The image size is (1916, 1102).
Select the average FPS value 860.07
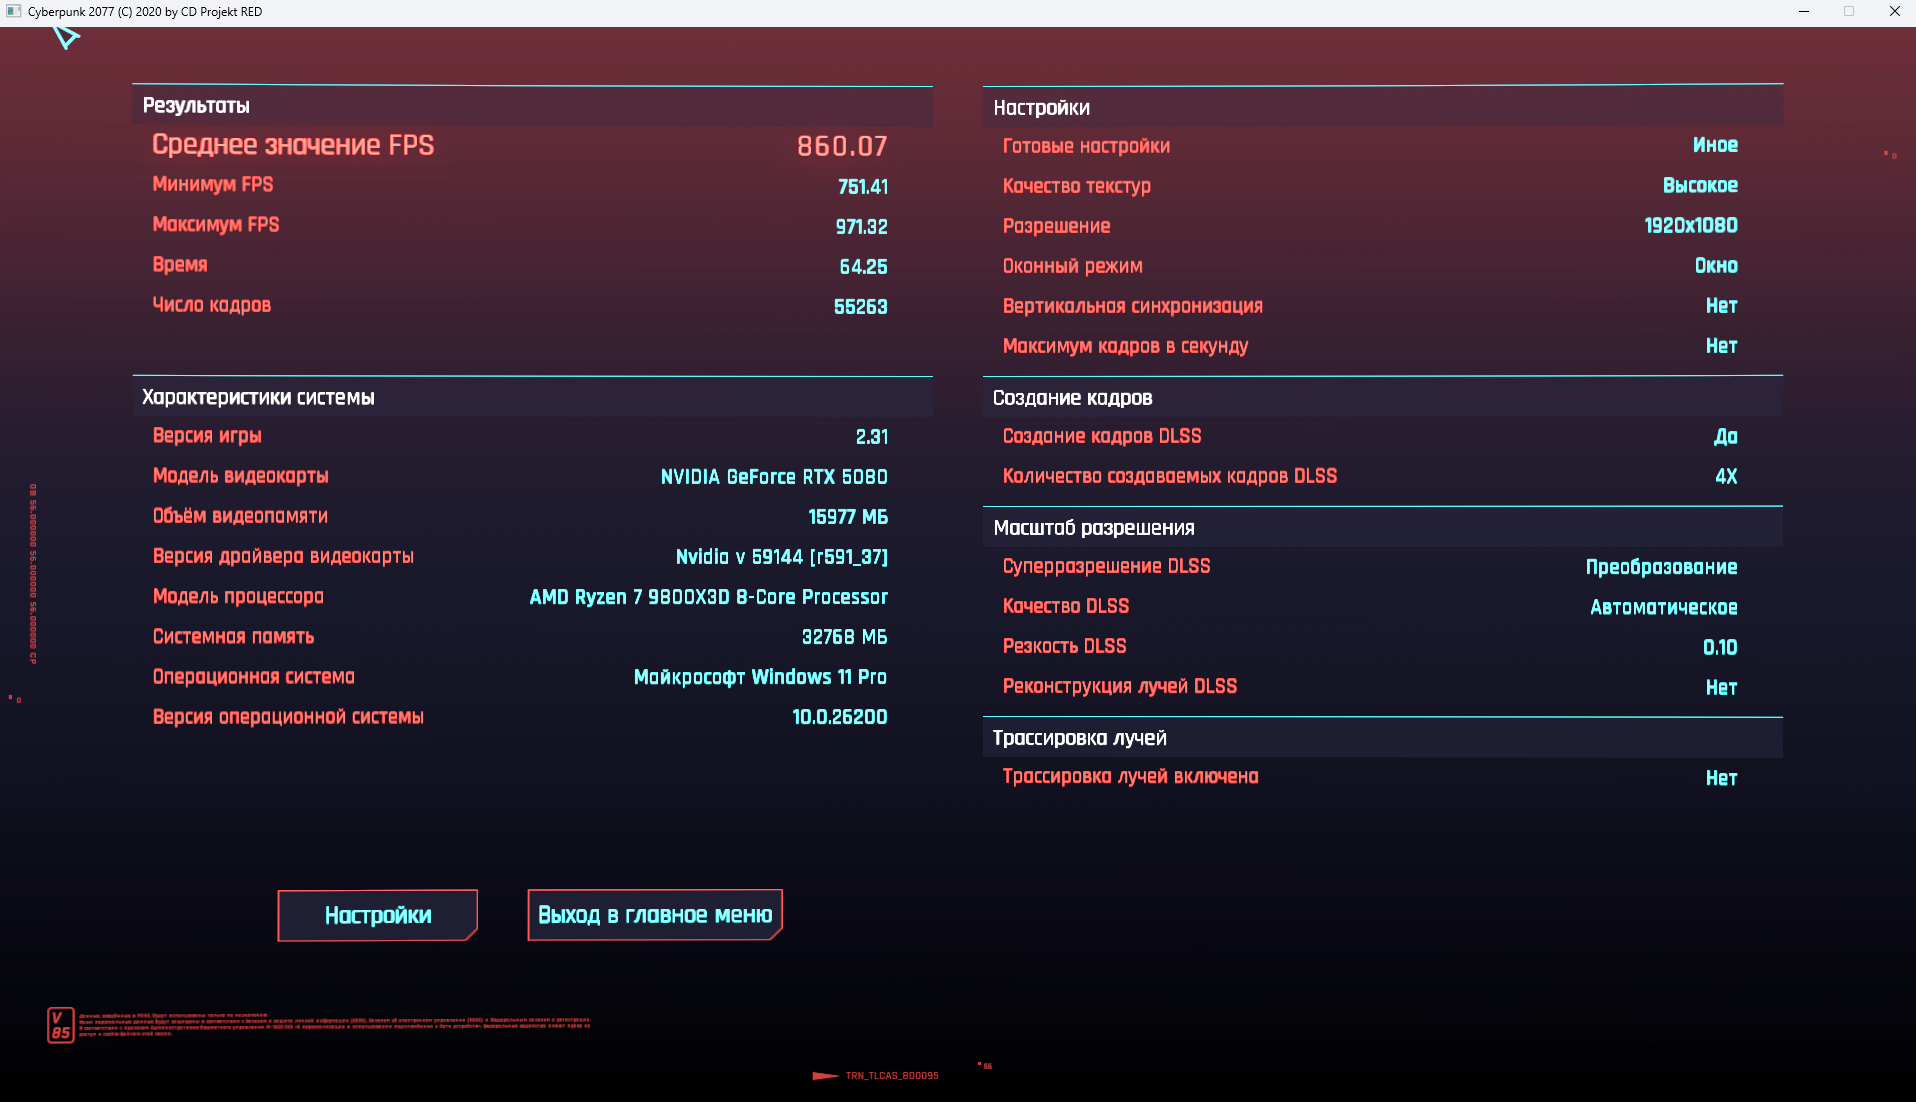(x=842, y=146)
